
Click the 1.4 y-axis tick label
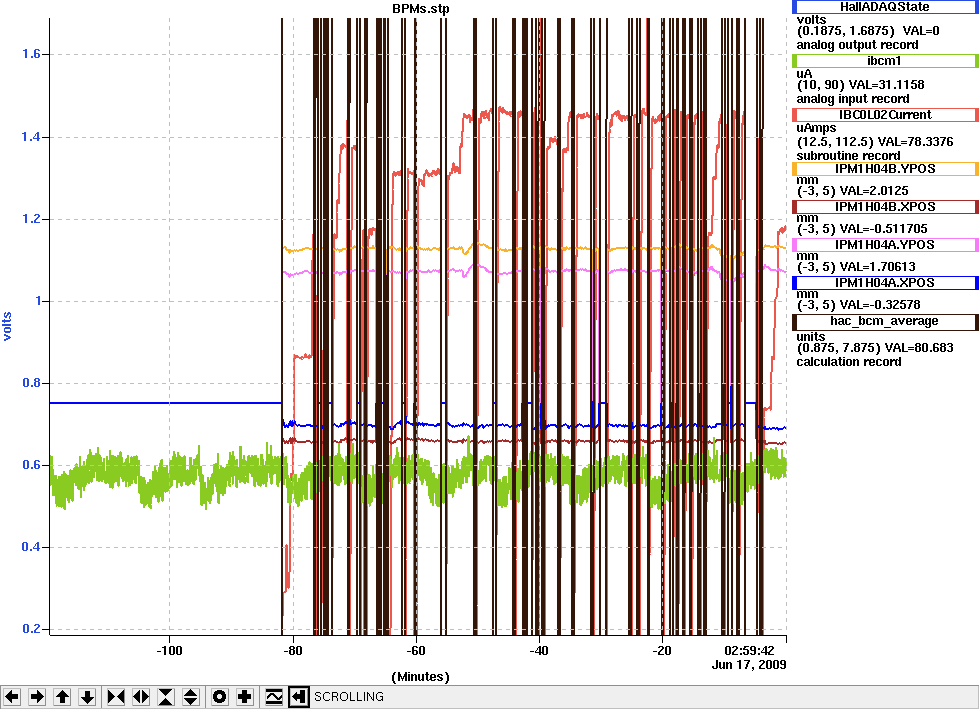[x=31, y=137]
